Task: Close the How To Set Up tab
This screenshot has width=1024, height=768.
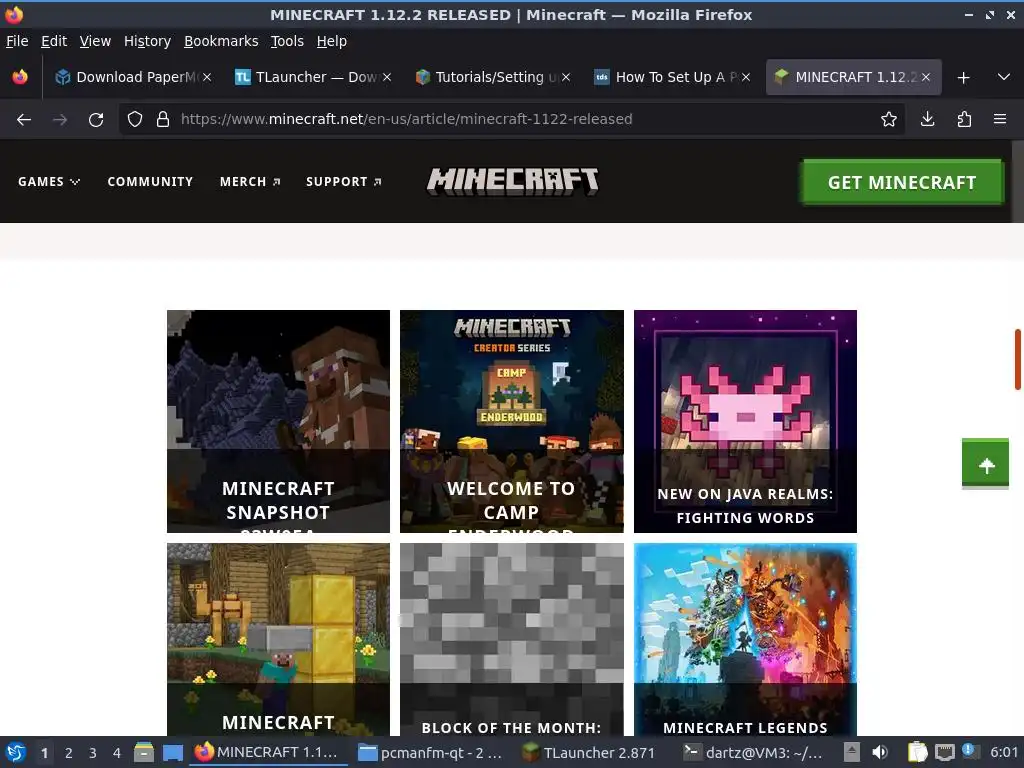Action: pyautogui.click(x=746, y=77)
